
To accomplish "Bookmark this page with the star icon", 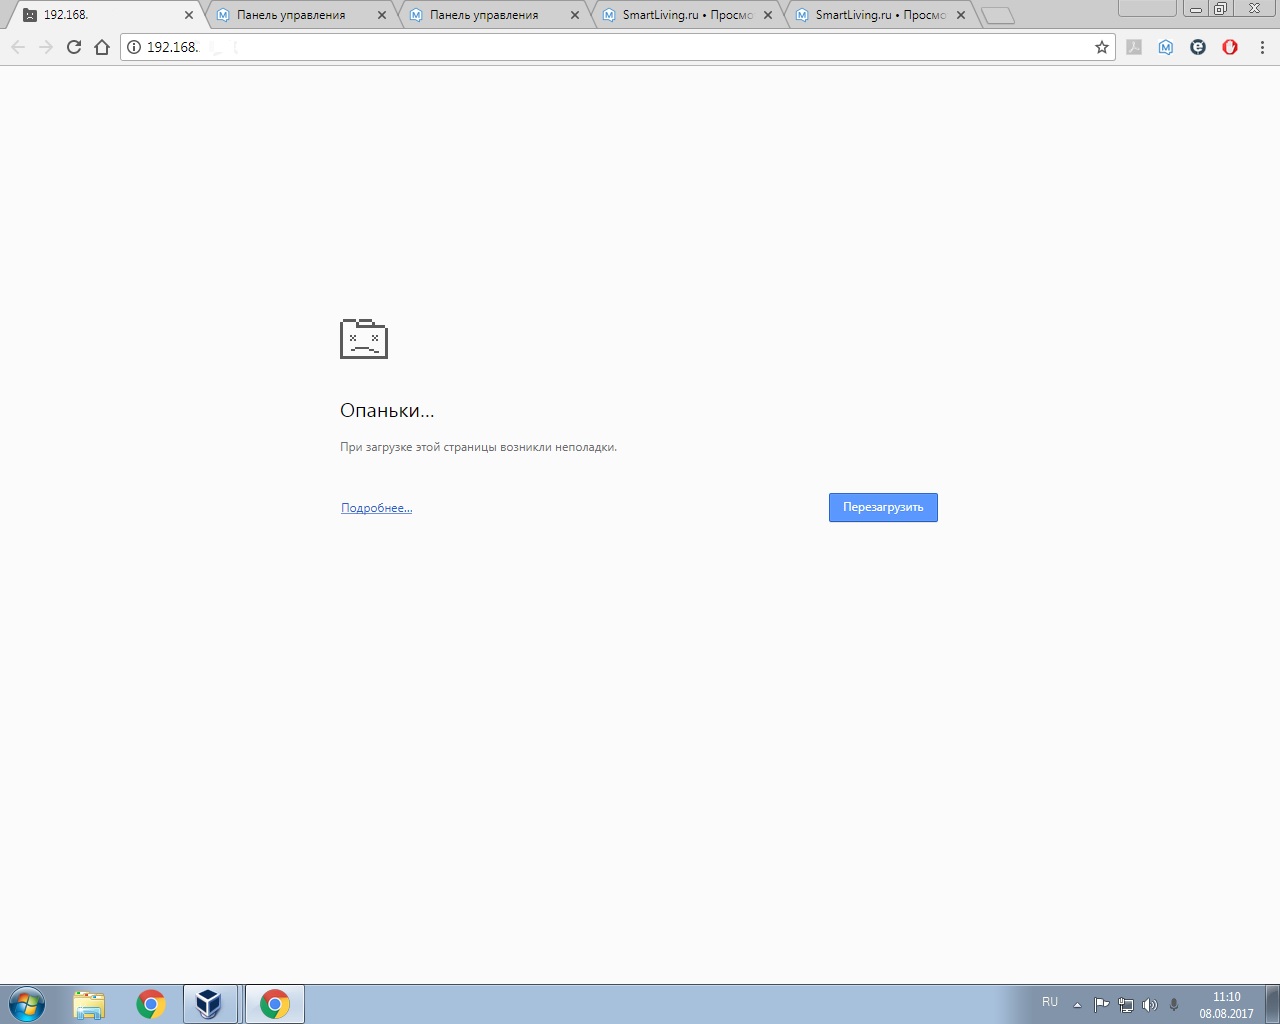I will (1102, 47).
